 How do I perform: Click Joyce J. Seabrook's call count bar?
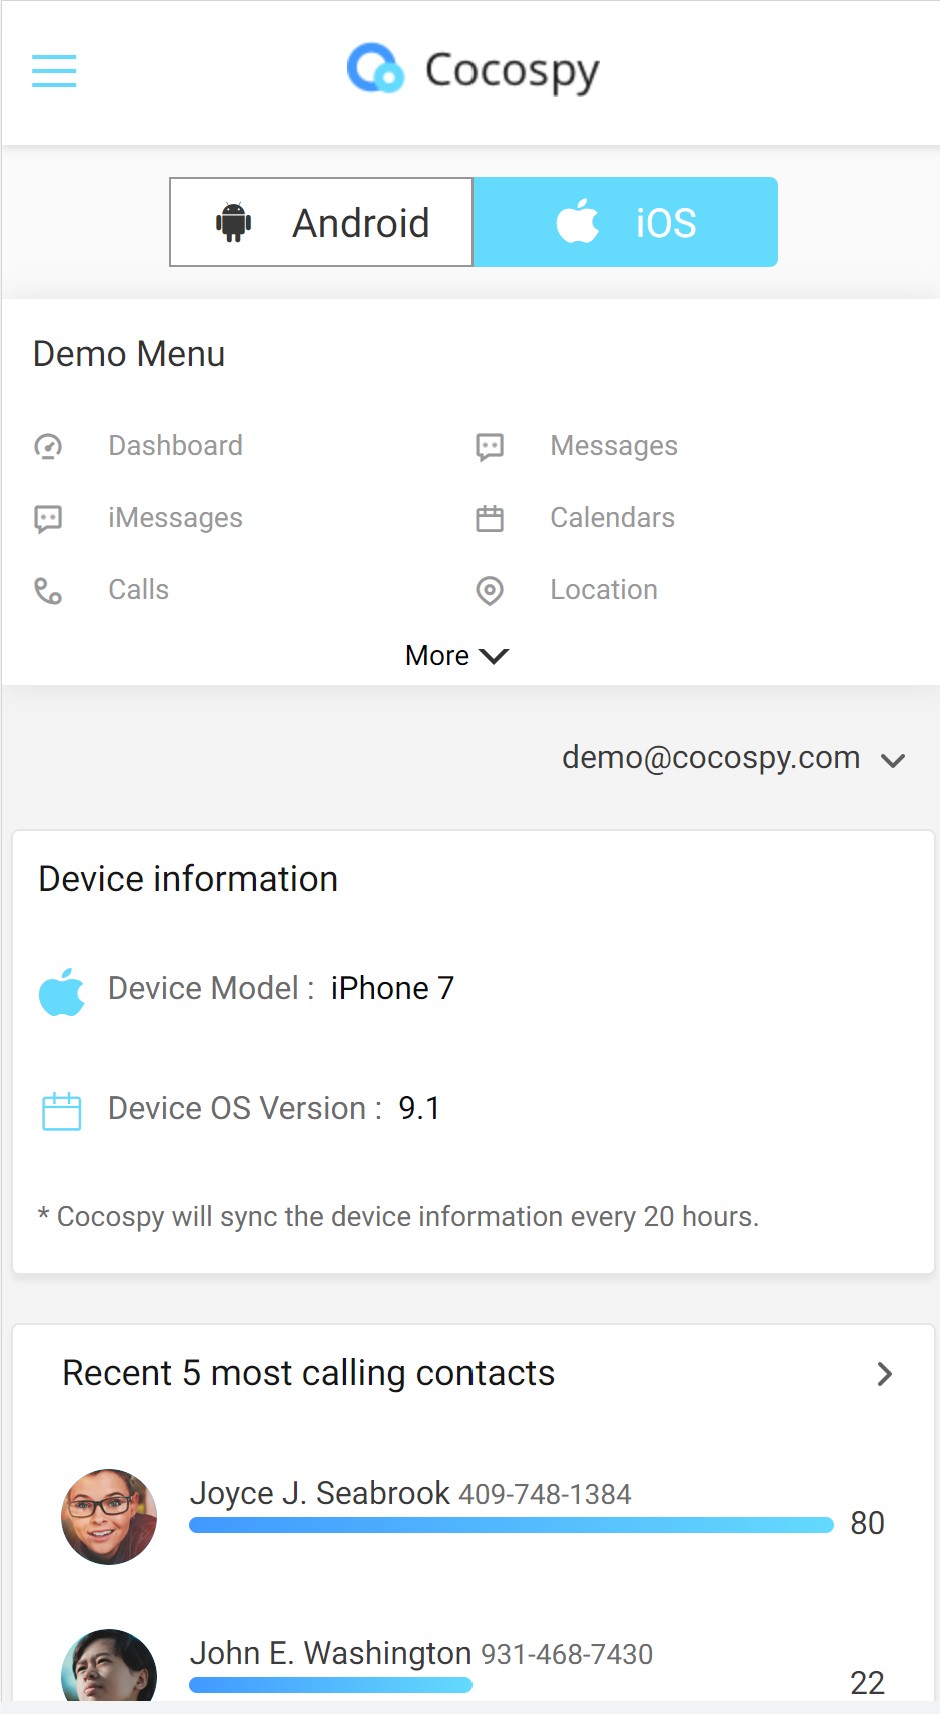tap(510, 1525)
